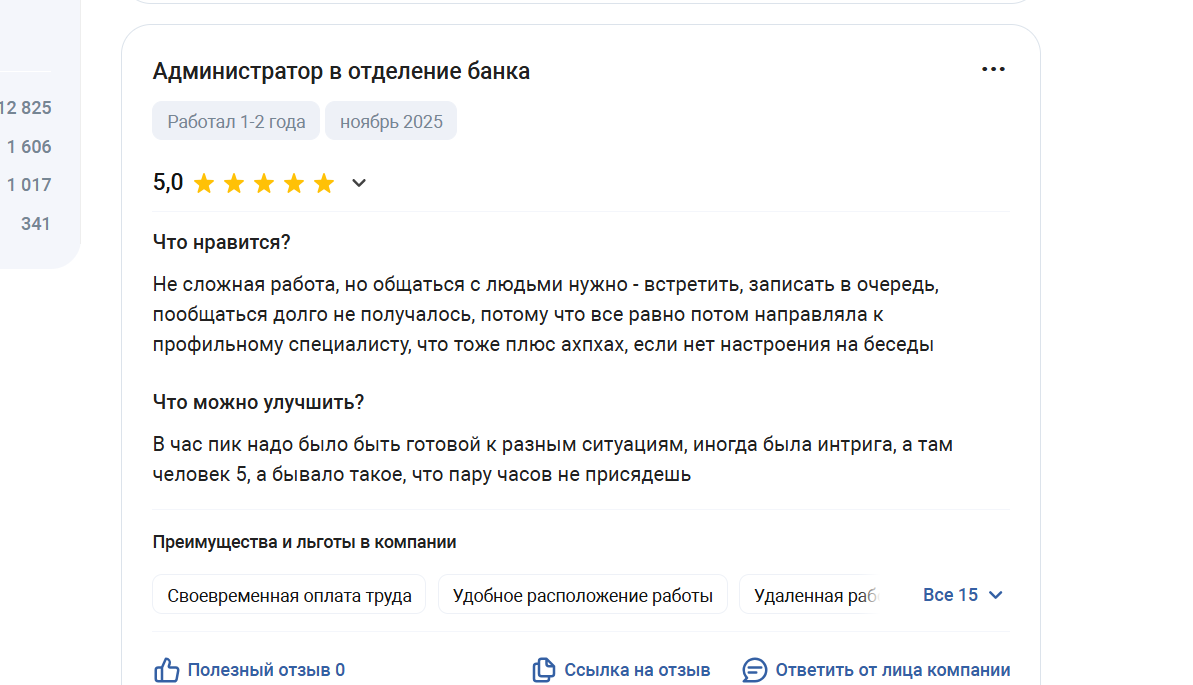Expand all 15 company benefits
This screenshot has height=685, width=1193.
coord(950,595)
